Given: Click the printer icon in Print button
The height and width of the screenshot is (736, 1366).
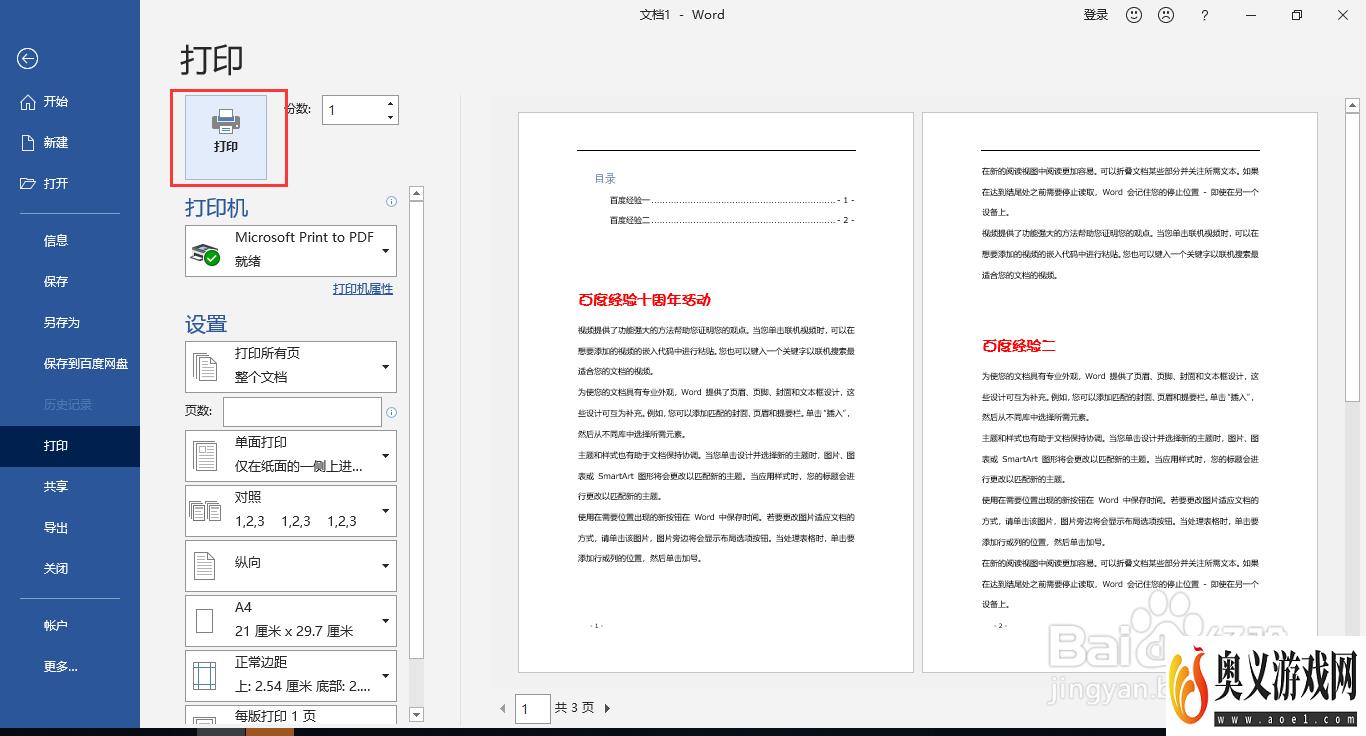Looking at the screenshot, I should (226, 122).
